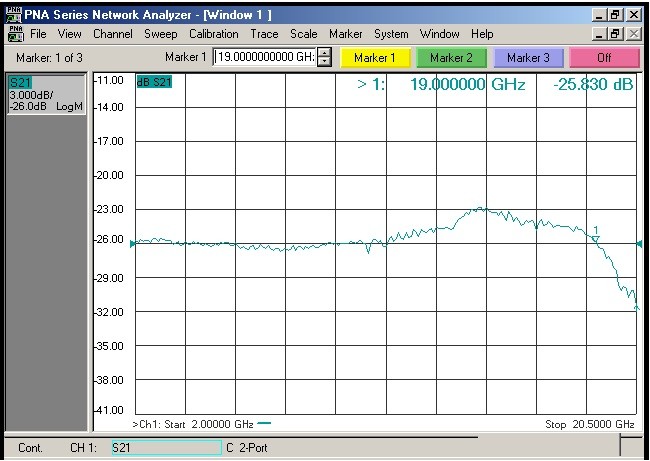Click the marker value -25.830 dB

(593, 85)
